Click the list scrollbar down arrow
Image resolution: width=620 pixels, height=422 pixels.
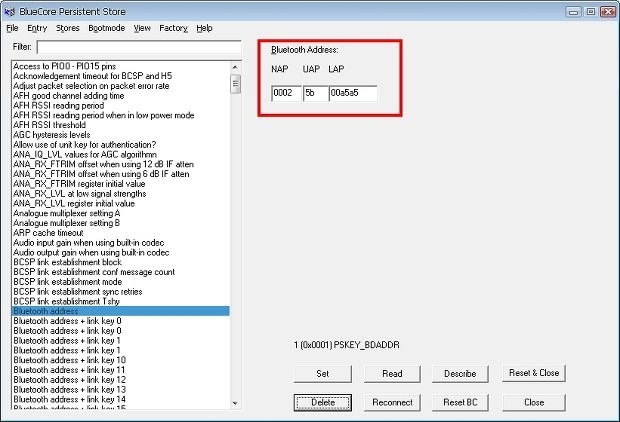tap(235, 403)
